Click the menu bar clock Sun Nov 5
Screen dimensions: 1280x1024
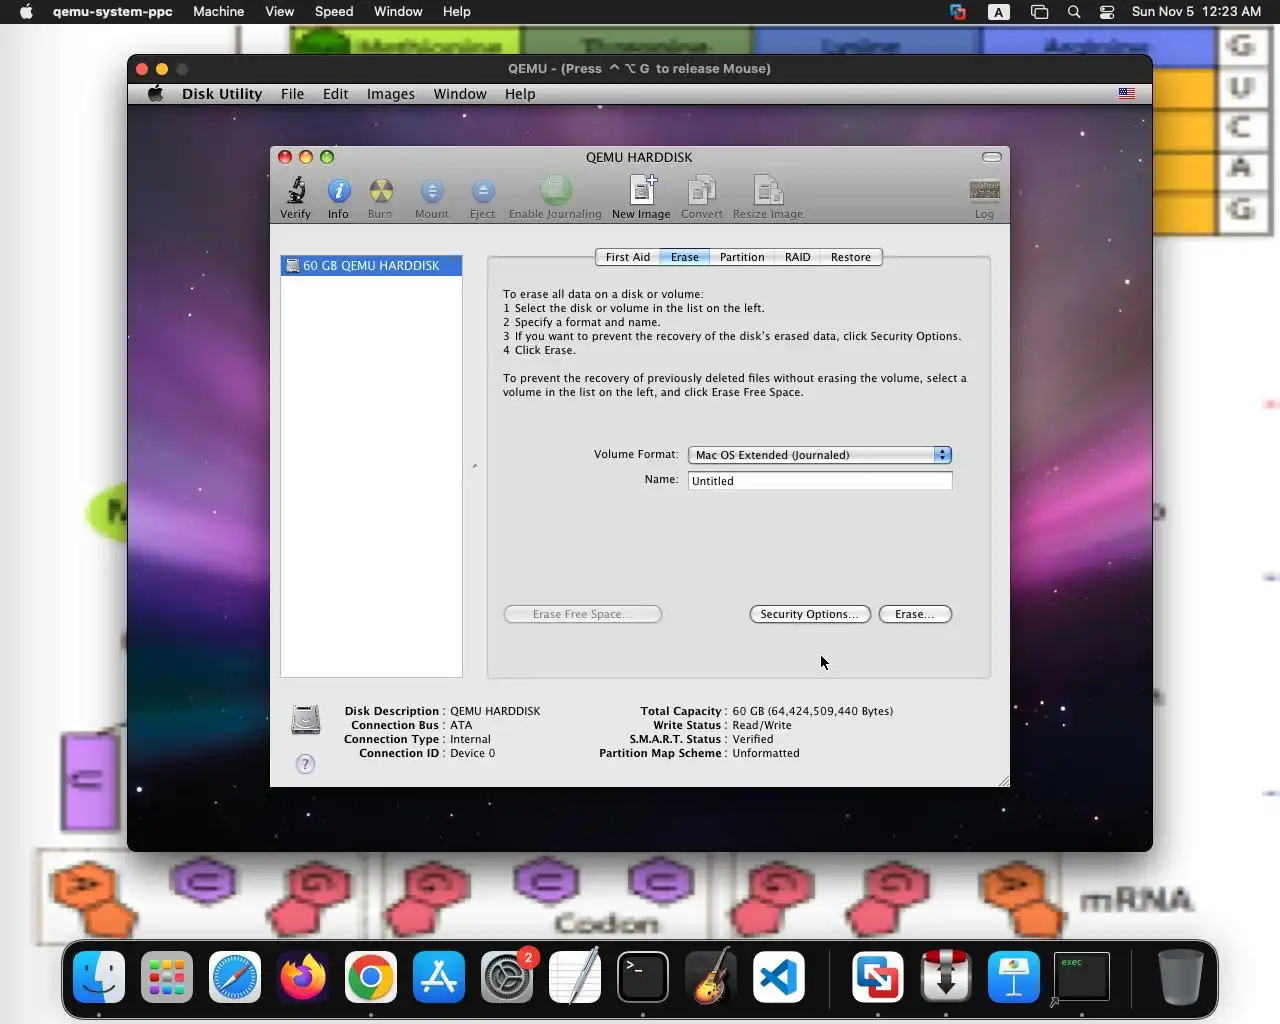click(x=1196, y=12)
